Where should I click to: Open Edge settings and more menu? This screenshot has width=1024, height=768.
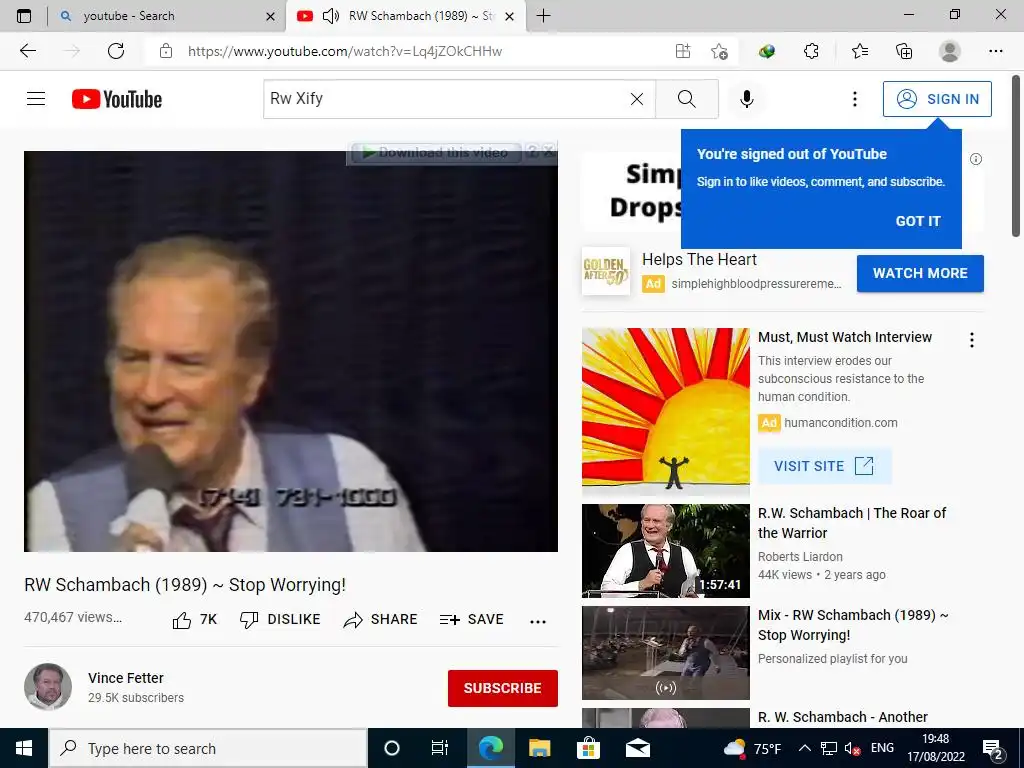pos(995,51)
